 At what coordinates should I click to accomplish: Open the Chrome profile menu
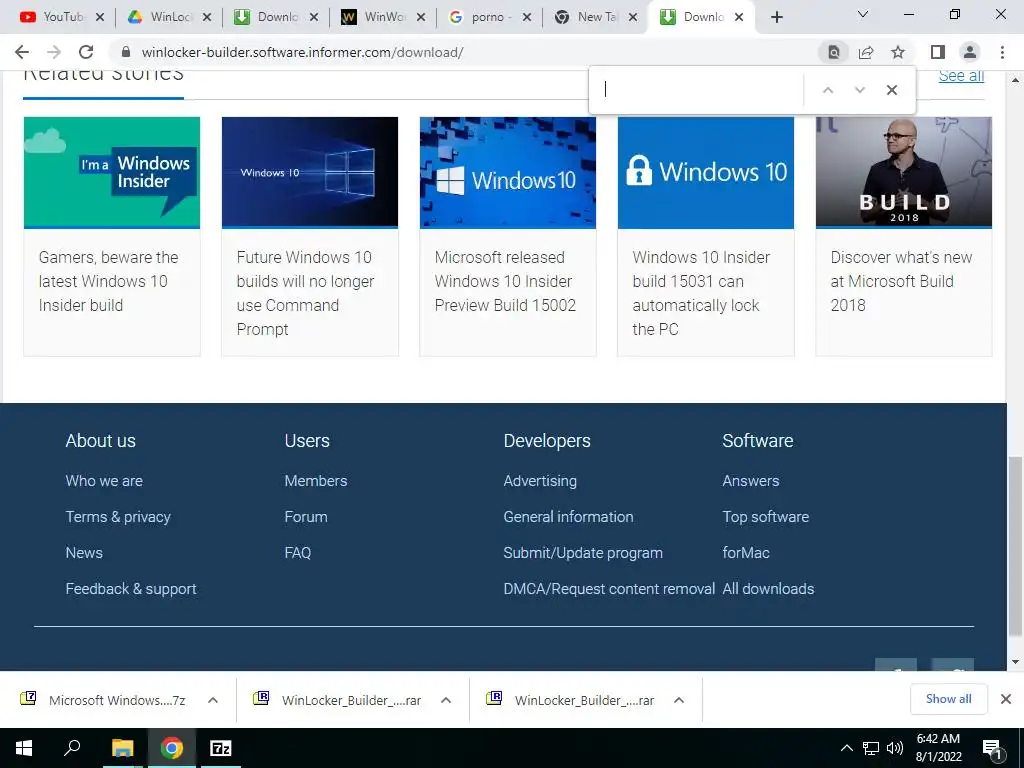click(x=970, y=52)
